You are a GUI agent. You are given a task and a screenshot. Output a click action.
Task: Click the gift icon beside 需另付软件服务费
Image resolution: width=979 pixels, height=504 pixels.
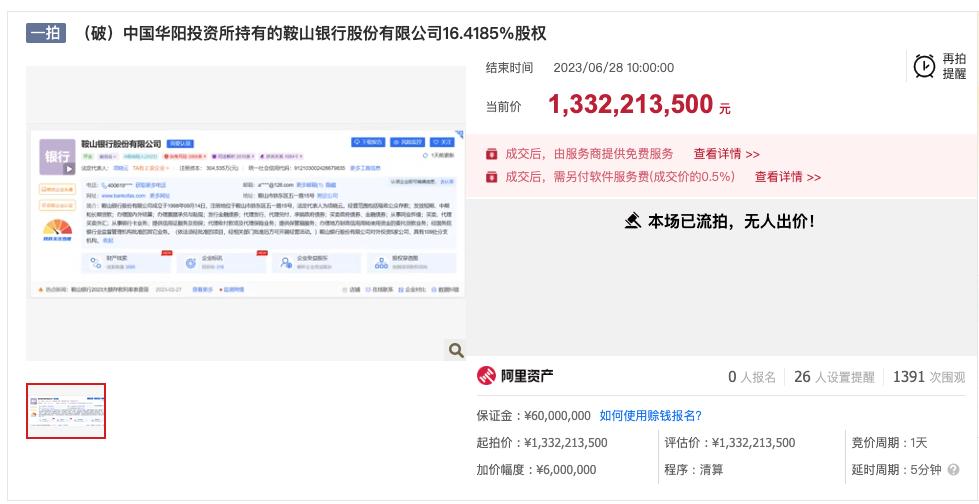click(492, 177)
